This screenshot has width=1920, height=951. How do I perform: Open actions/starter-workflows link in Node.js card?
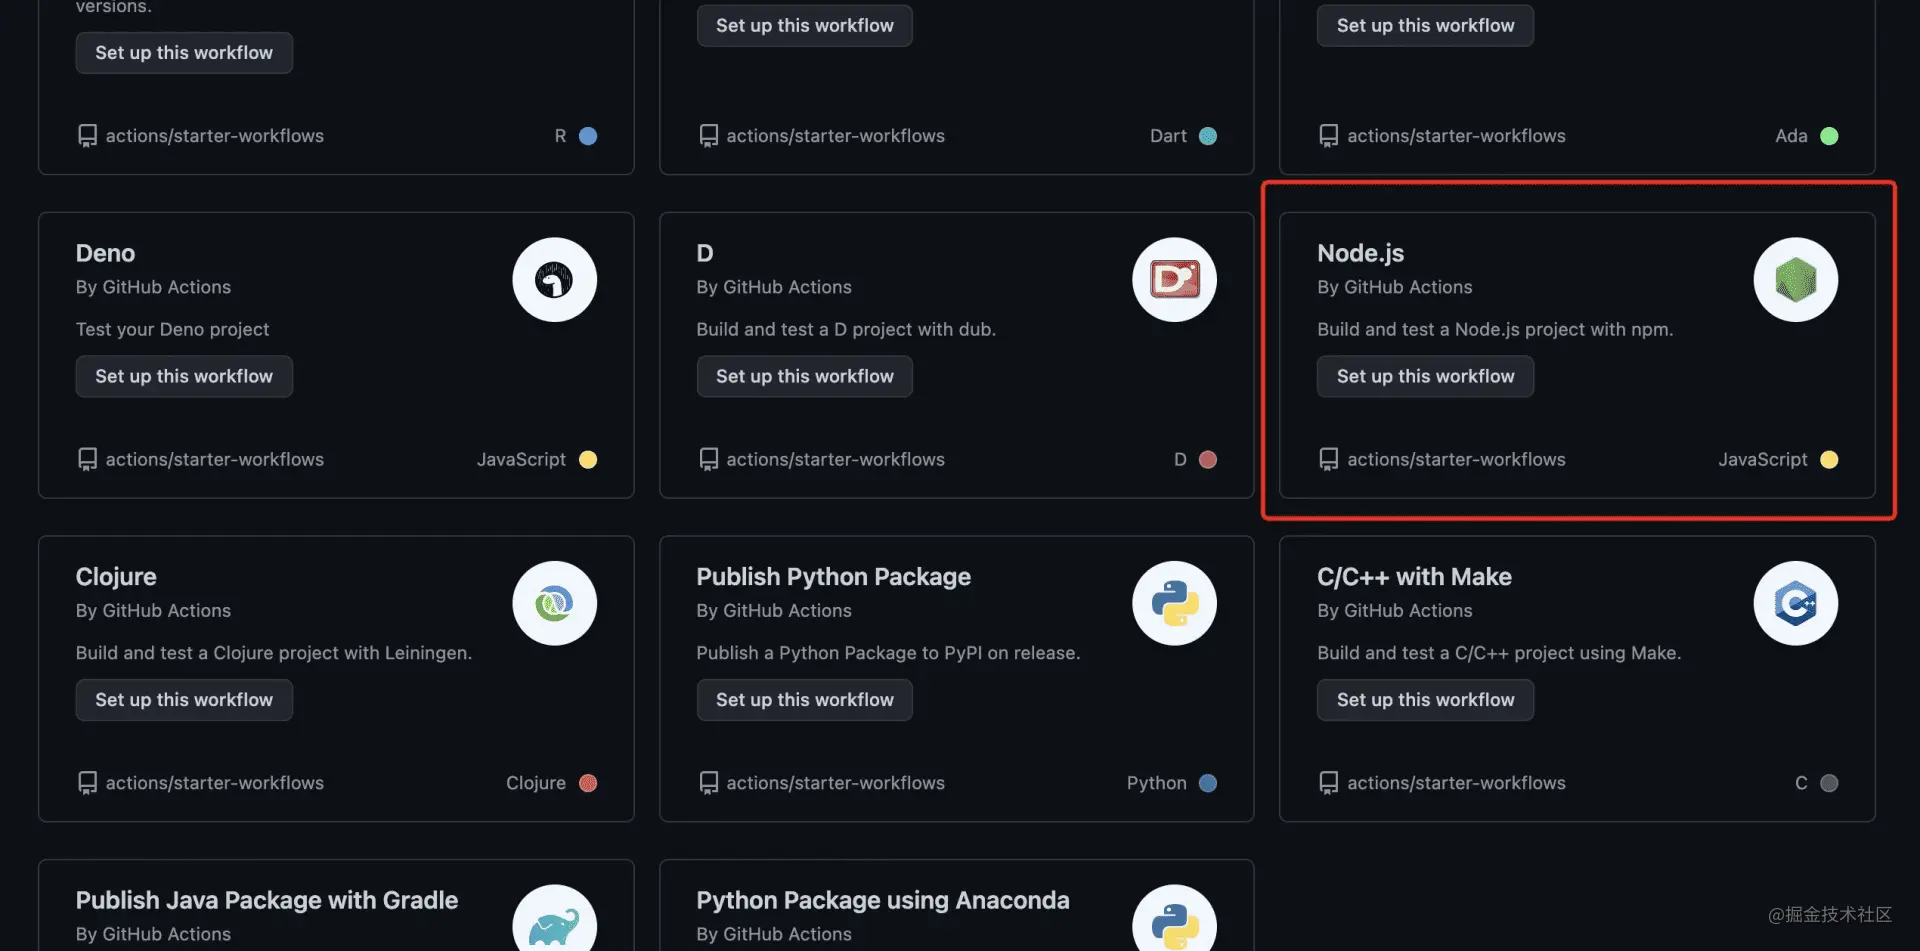point(1456,459)
